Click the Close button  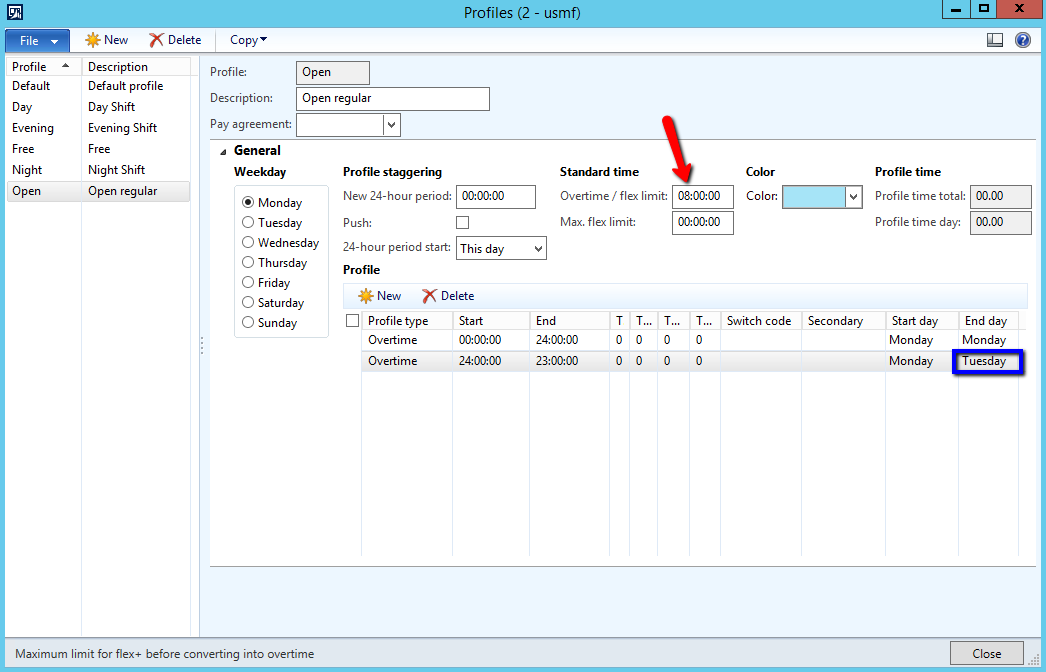[986, 653]
